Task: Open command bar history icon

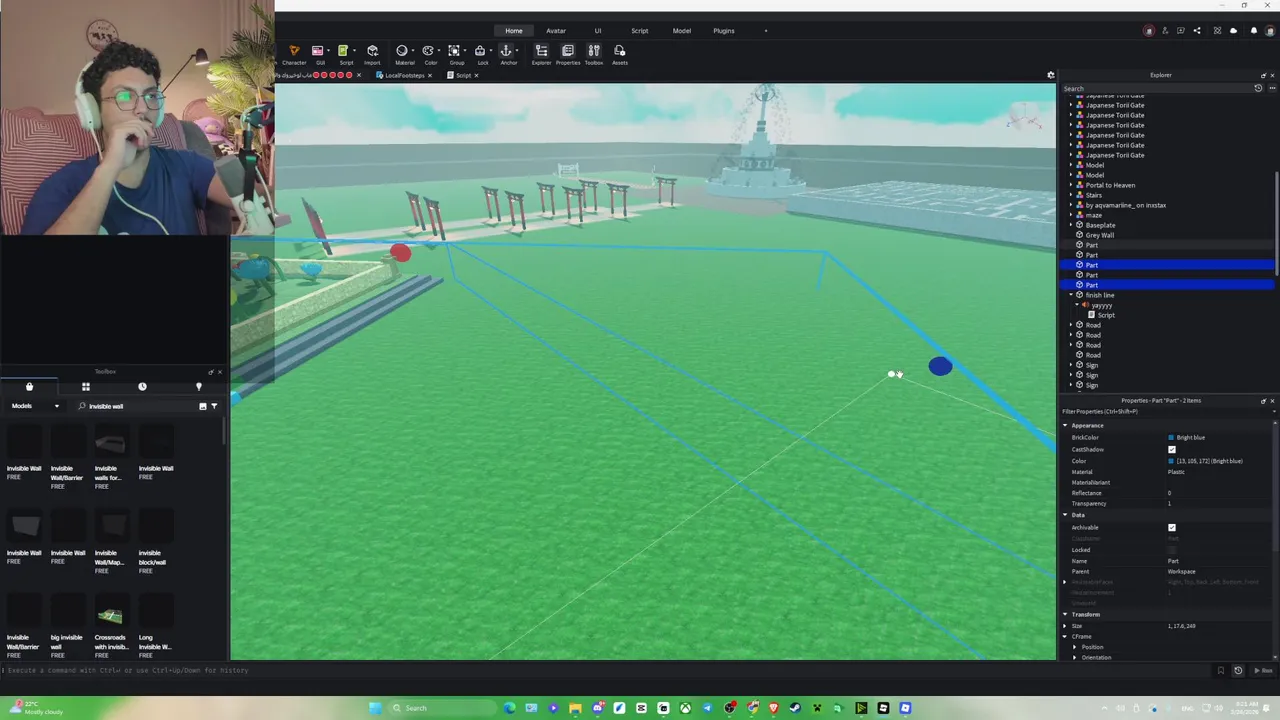Action: [x=1238, y=670]
